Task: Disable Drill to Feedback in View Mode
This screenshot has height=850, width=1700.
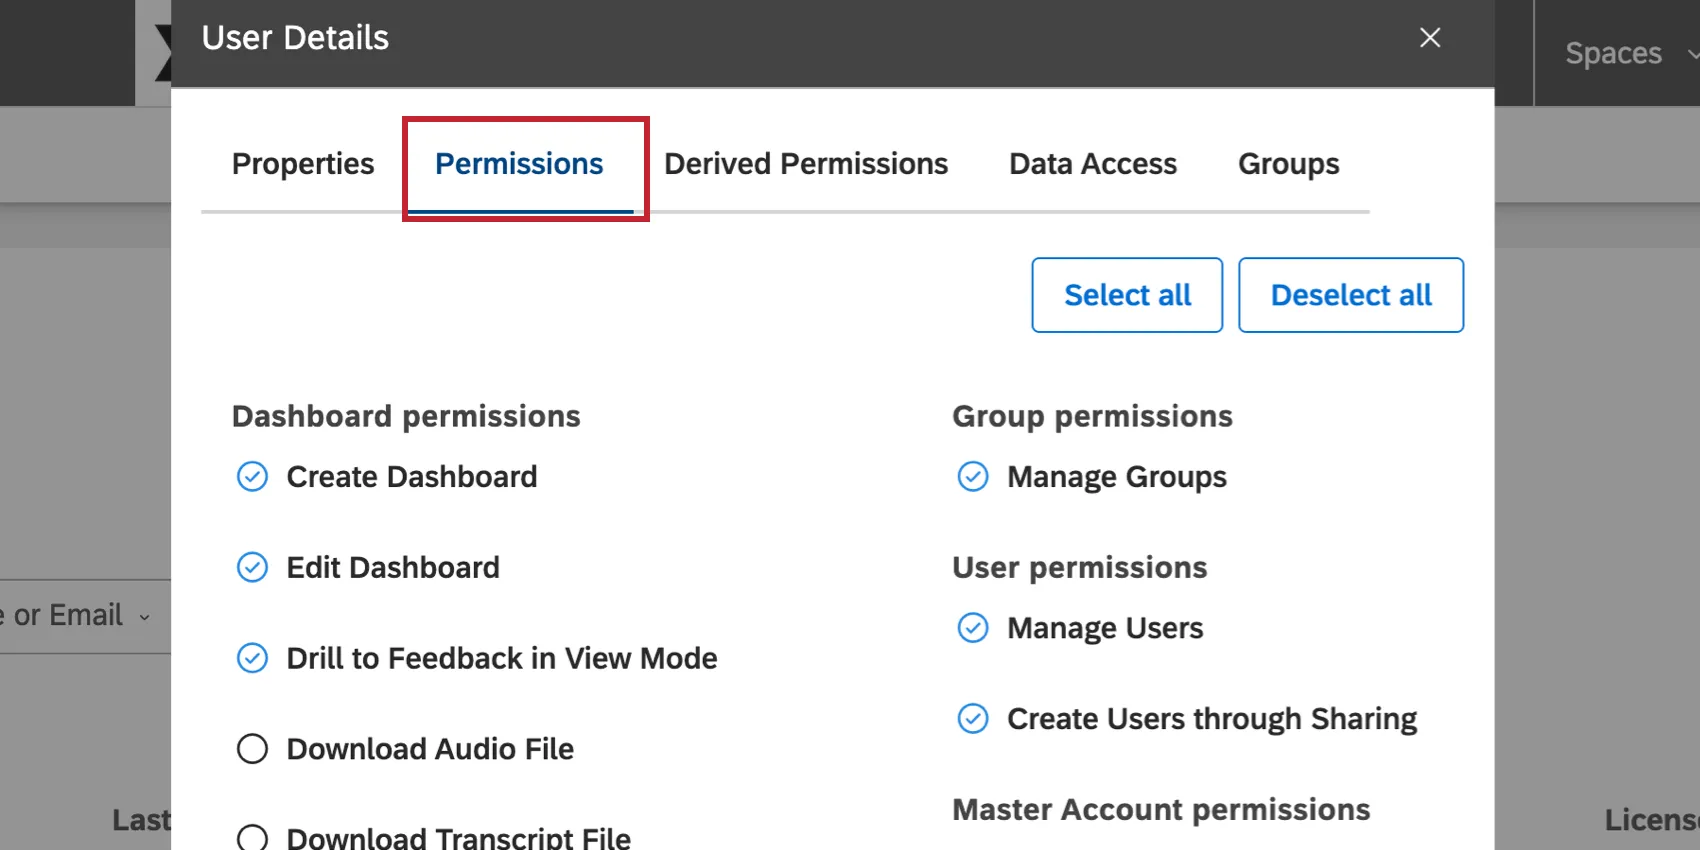Action: [x=252, y=658]
